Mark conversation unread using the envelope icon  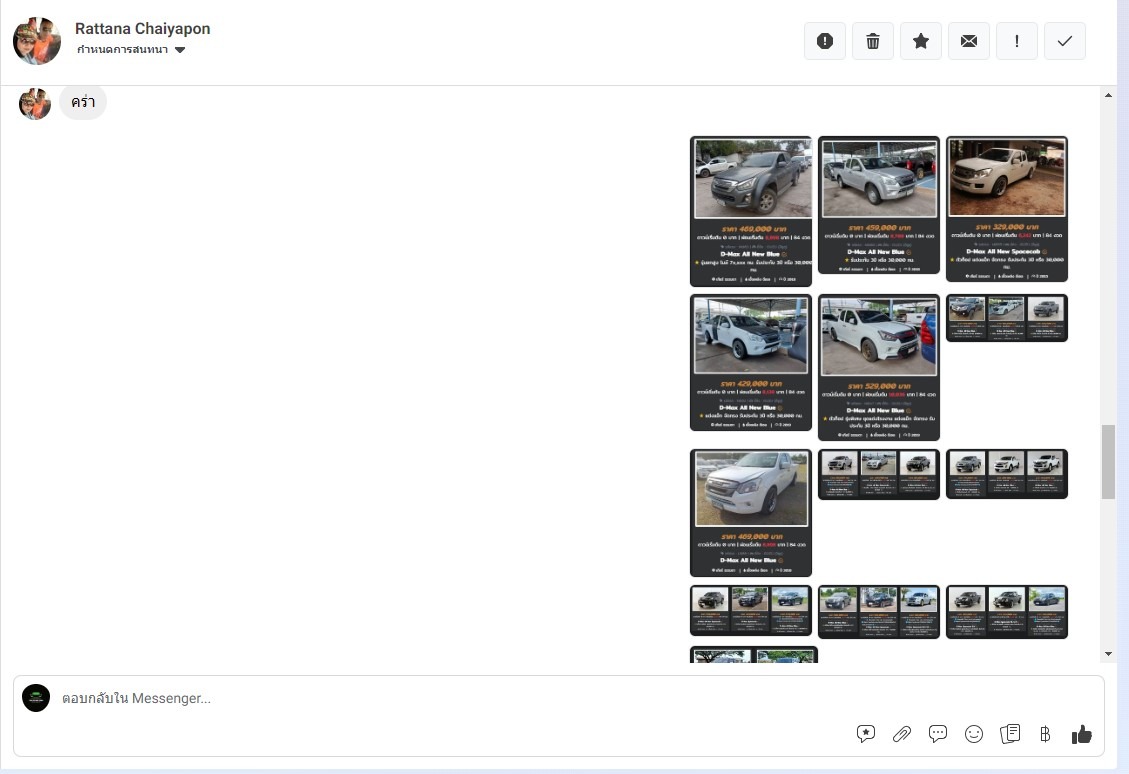(x=969, y=41)
